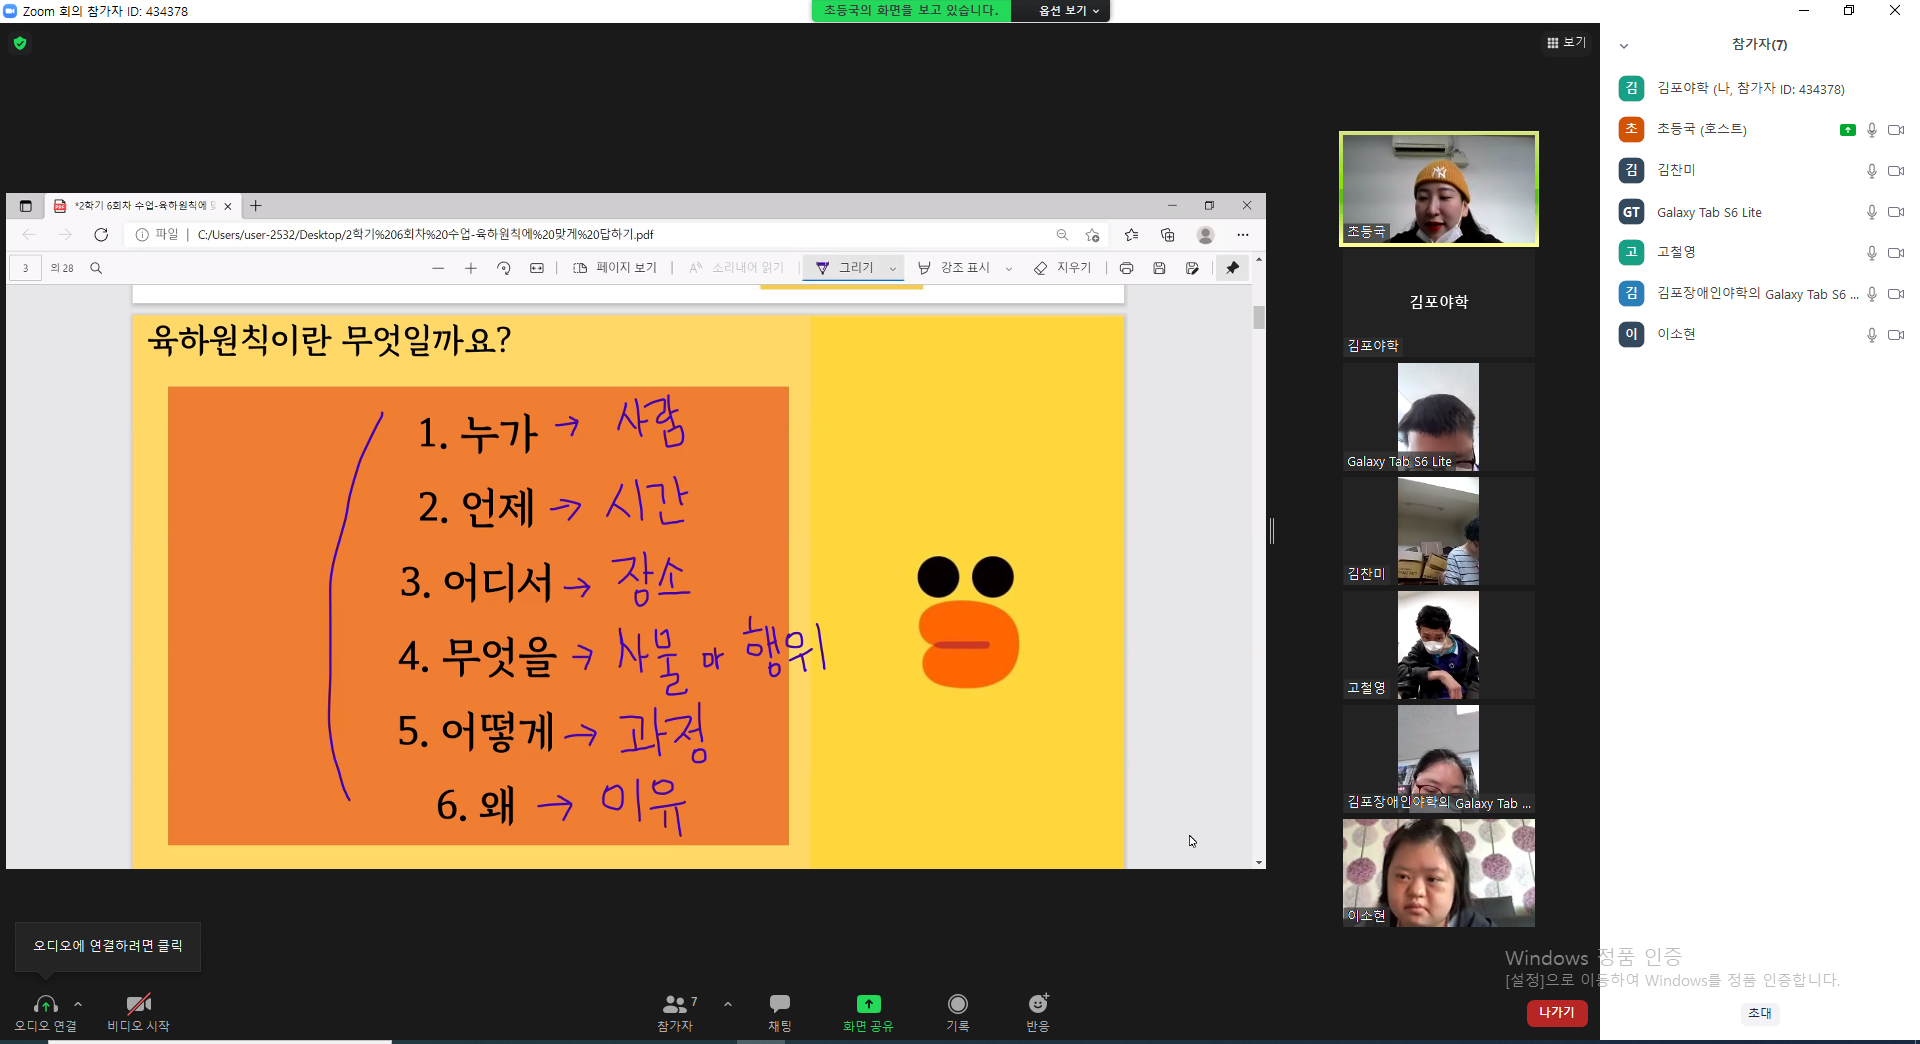
Task: Toggle microphone icon for 김찬미 in participant list
Action: (x=1872, y=171)
